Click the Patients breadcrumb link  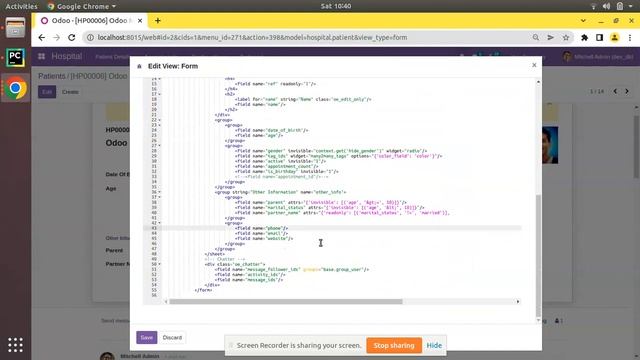pos(52,76)
